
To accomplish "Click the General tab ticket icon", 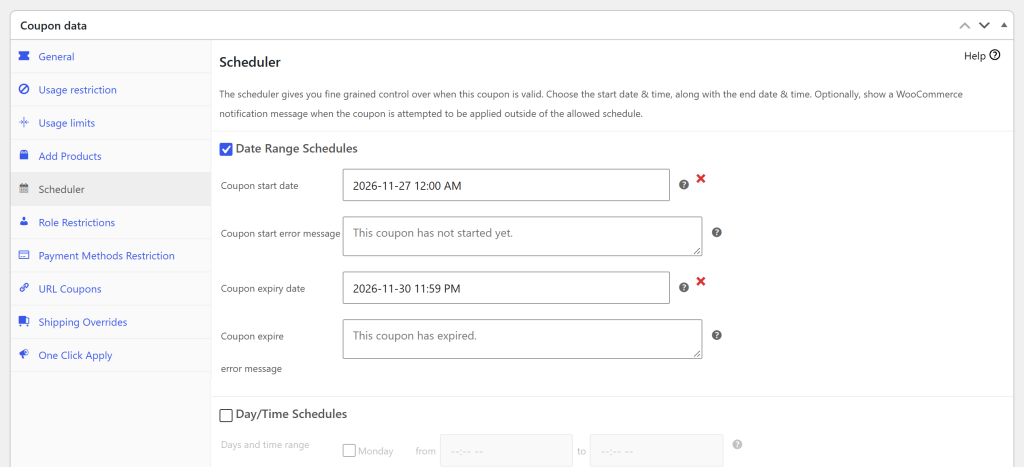I will tap(24, 56).
